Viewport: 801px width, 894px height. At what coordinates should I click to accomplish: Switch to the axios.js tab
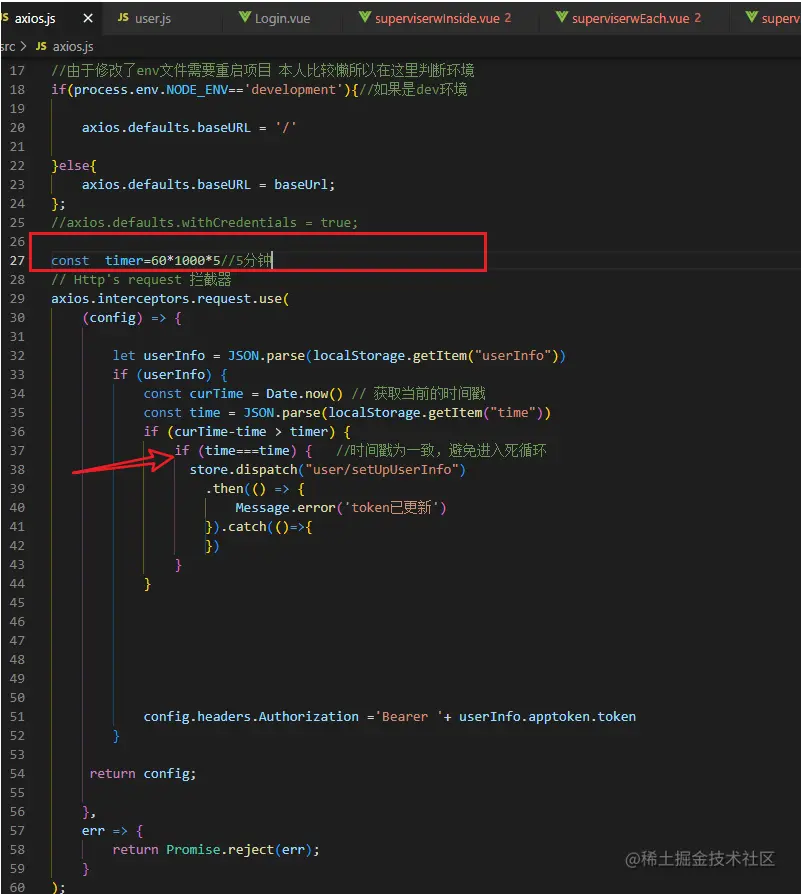(34, 18)
